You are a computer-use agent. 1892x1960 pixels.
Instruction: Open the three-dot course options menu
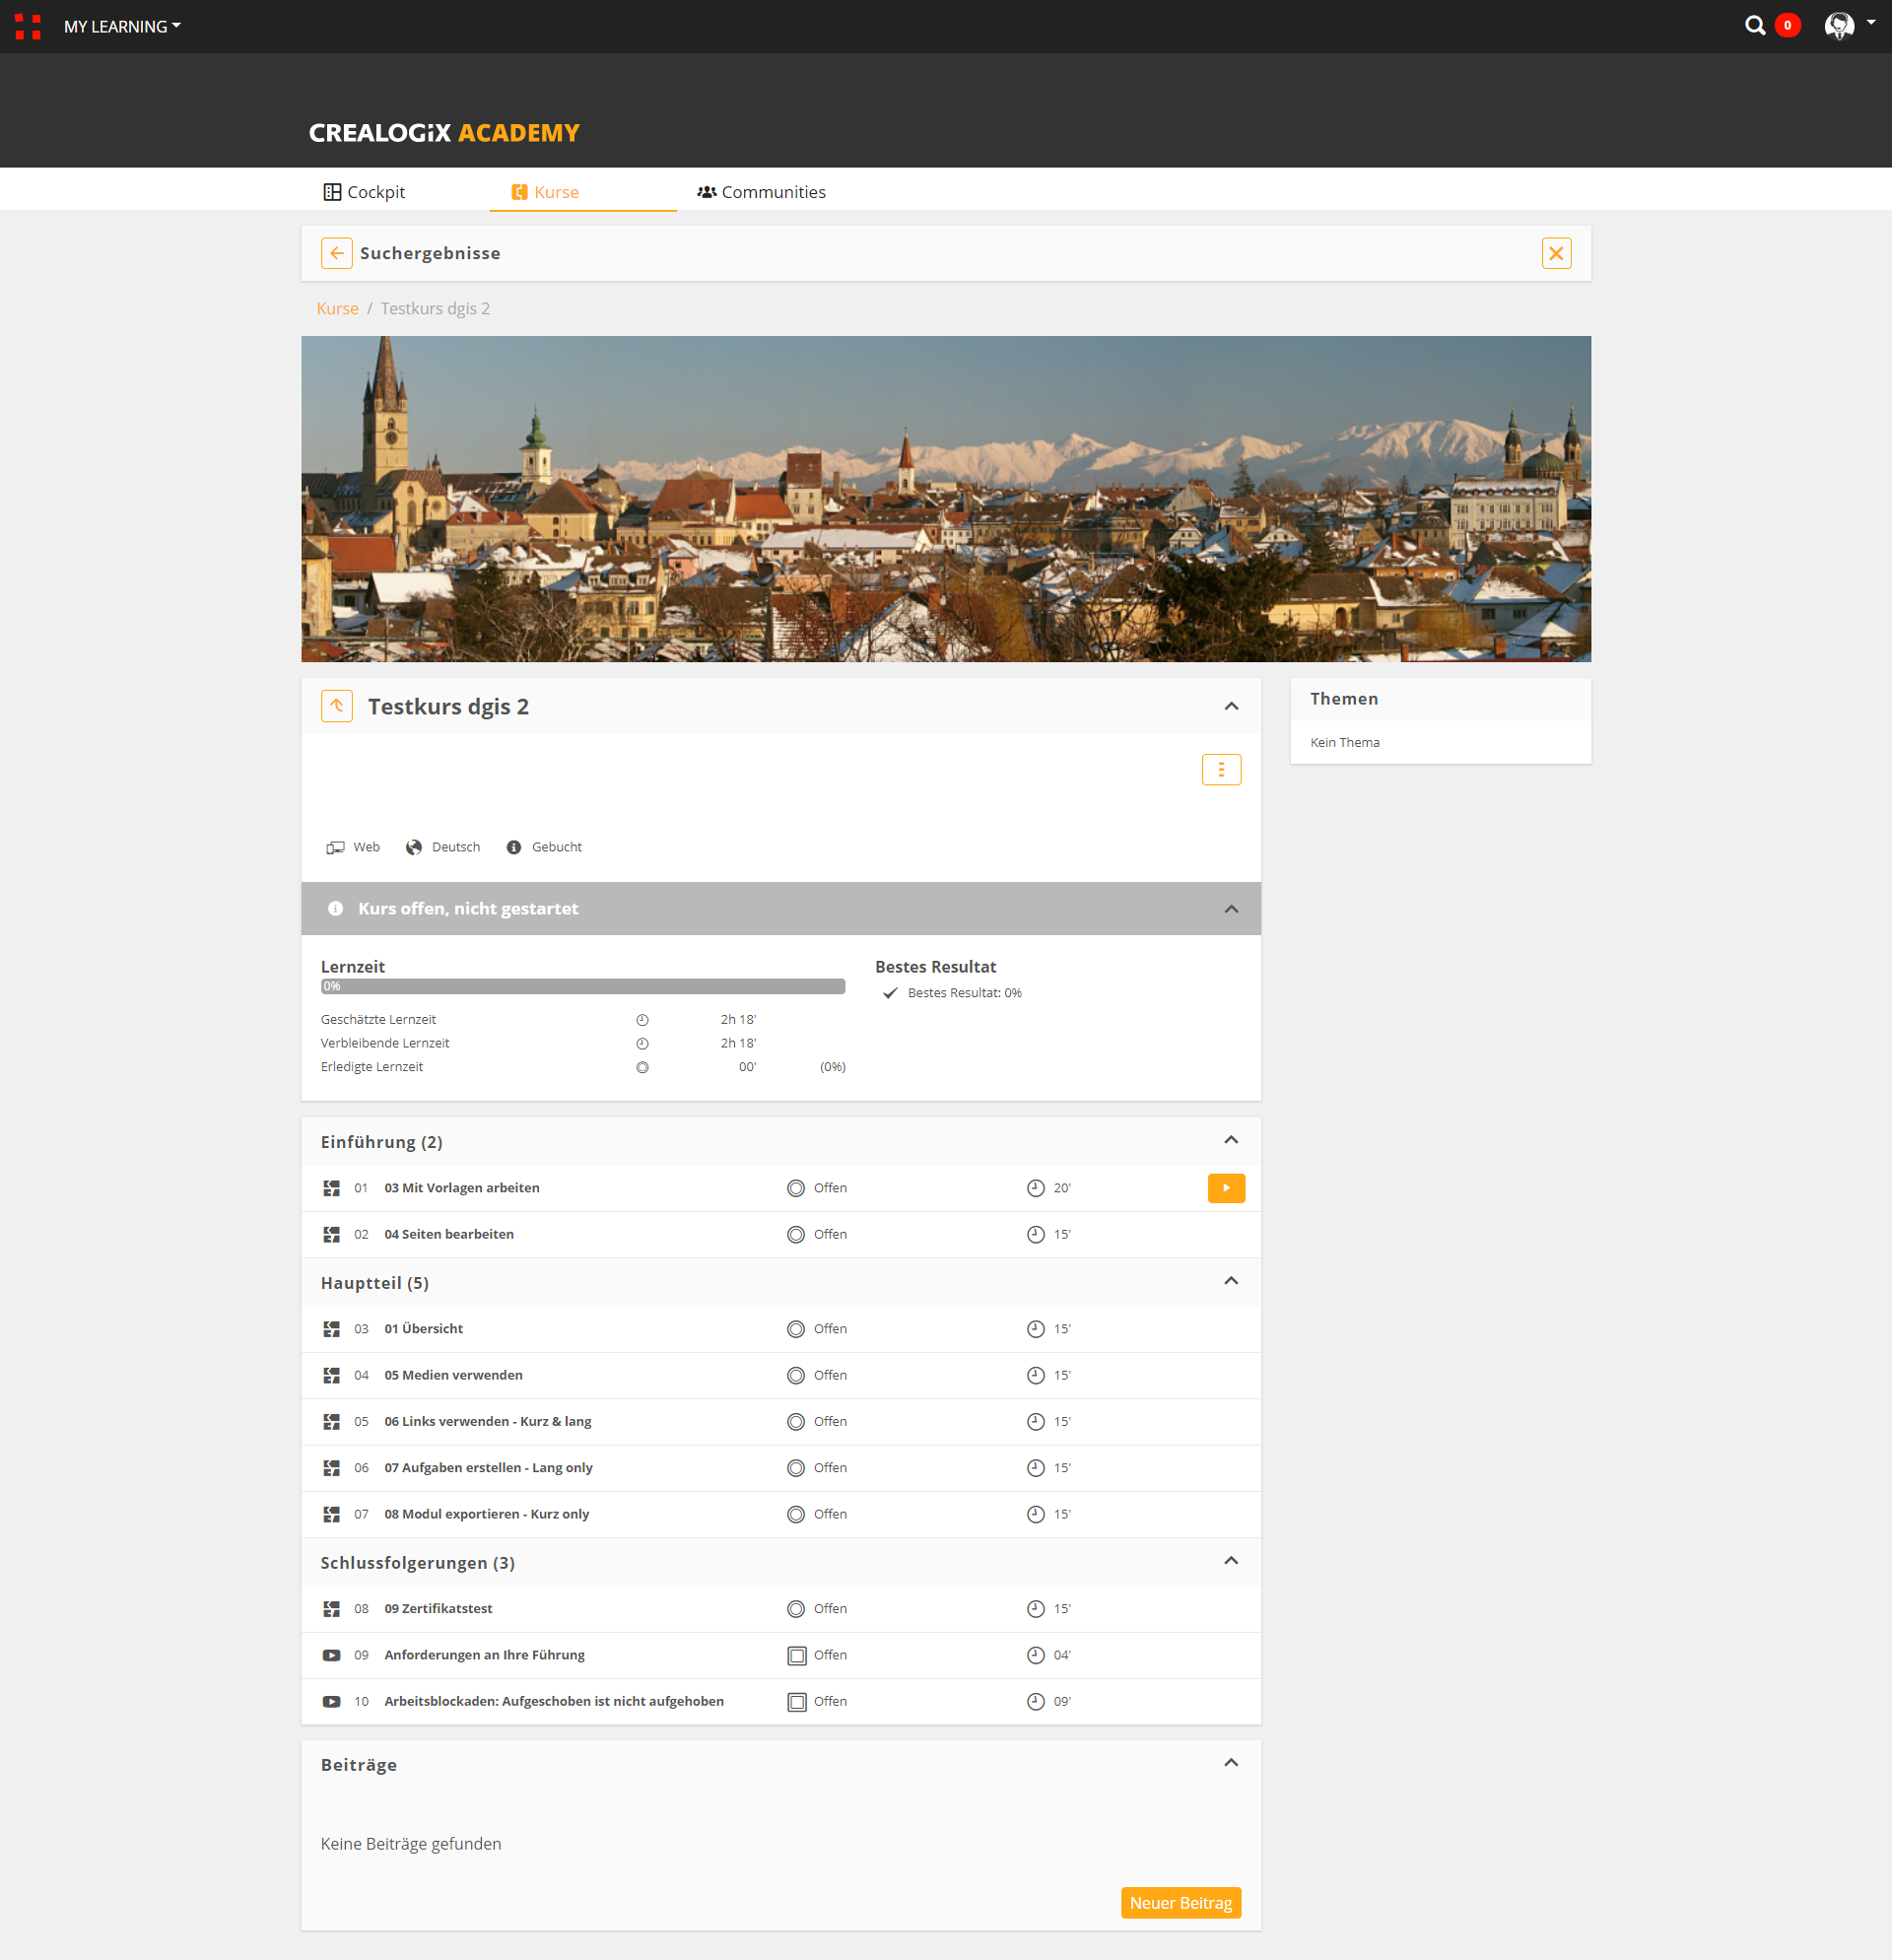[1221, 769]
